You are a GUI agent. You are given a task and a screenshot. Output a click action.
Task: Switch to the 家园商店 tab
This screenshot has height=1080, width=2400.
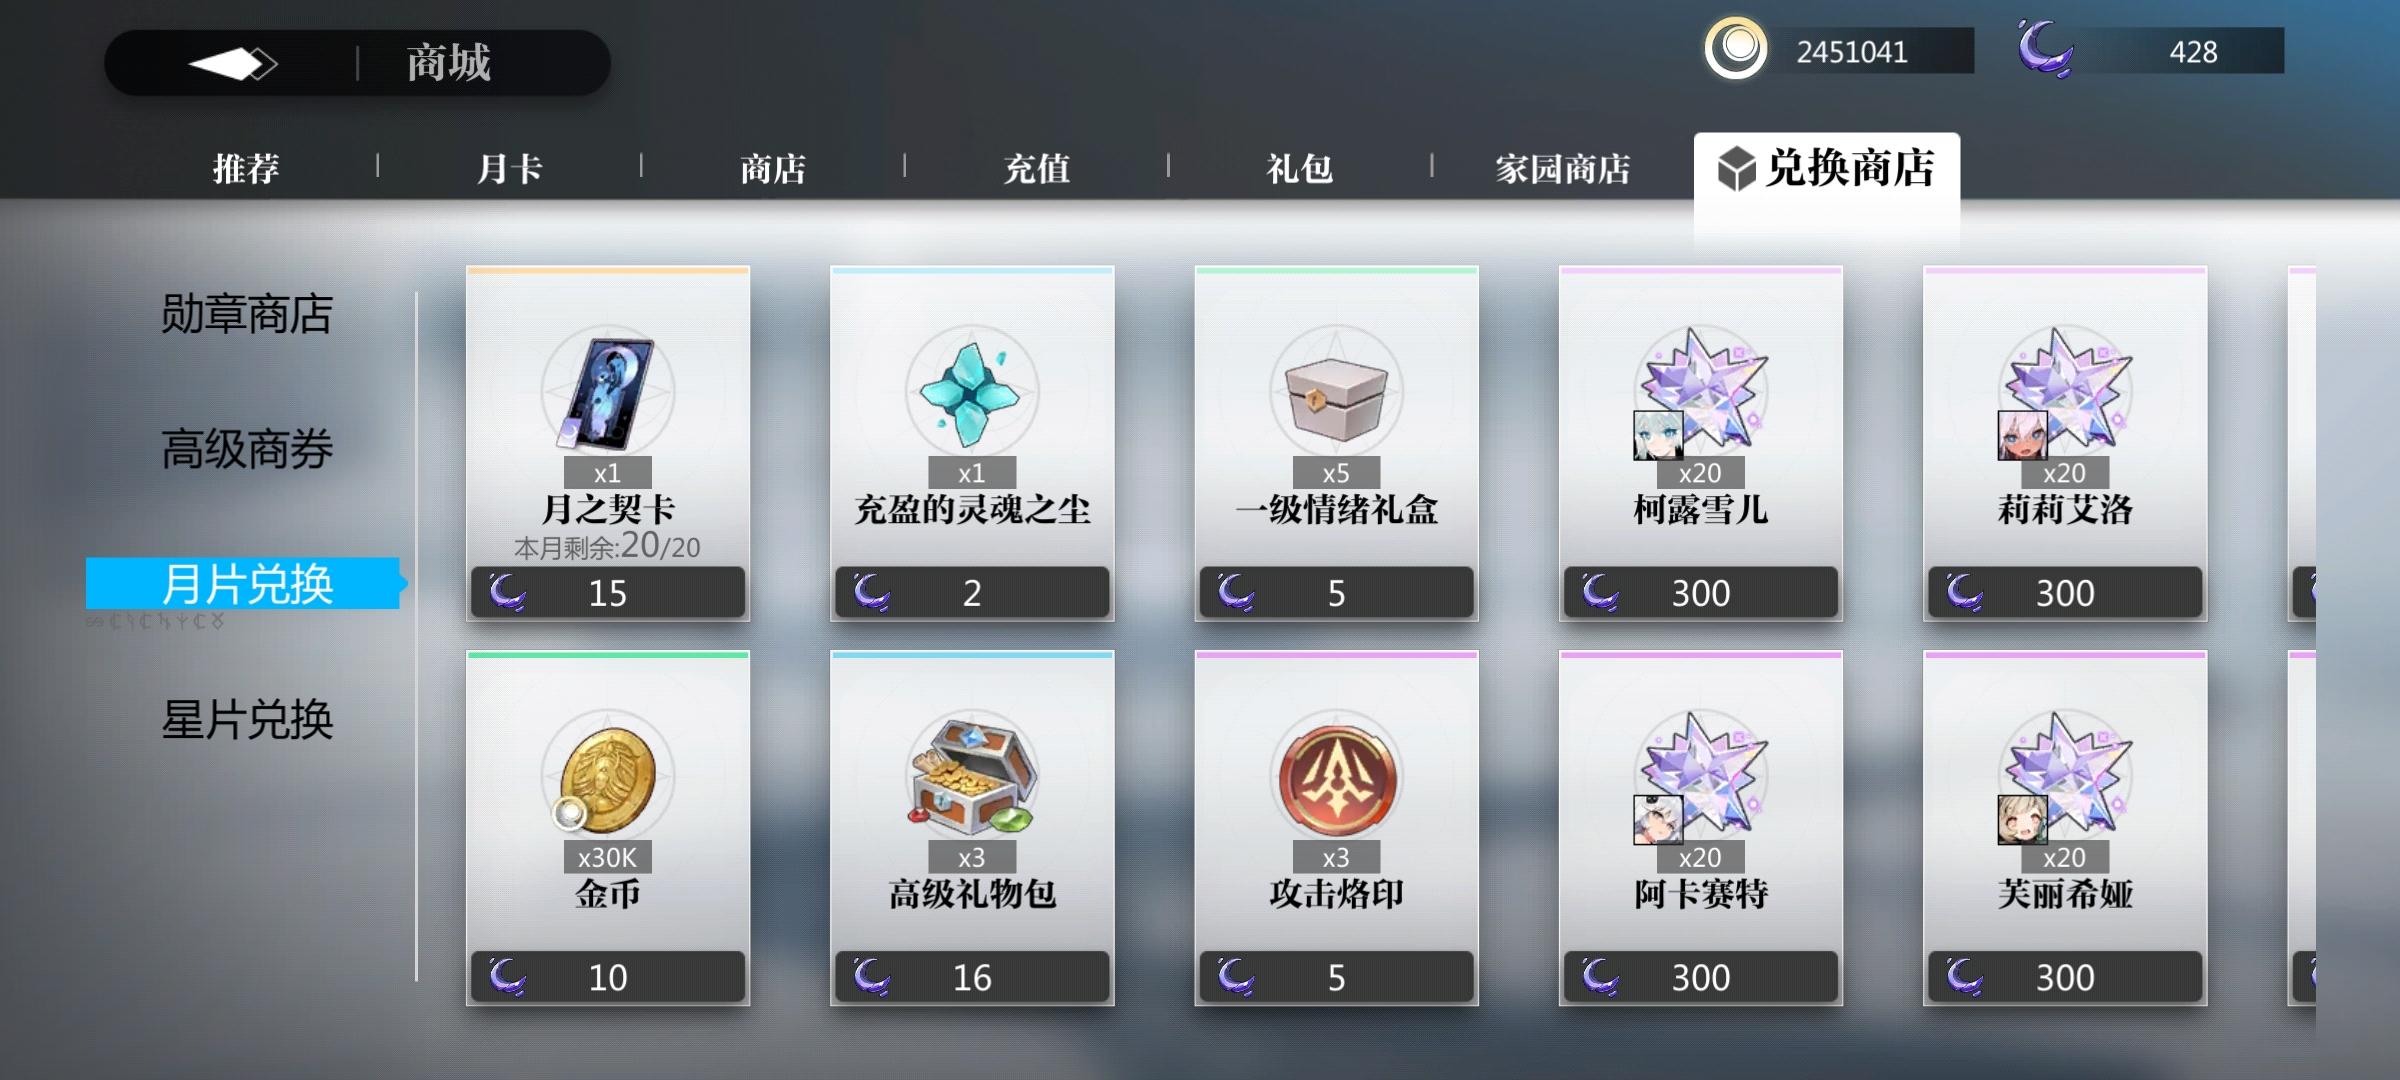tap(1563, 168)
